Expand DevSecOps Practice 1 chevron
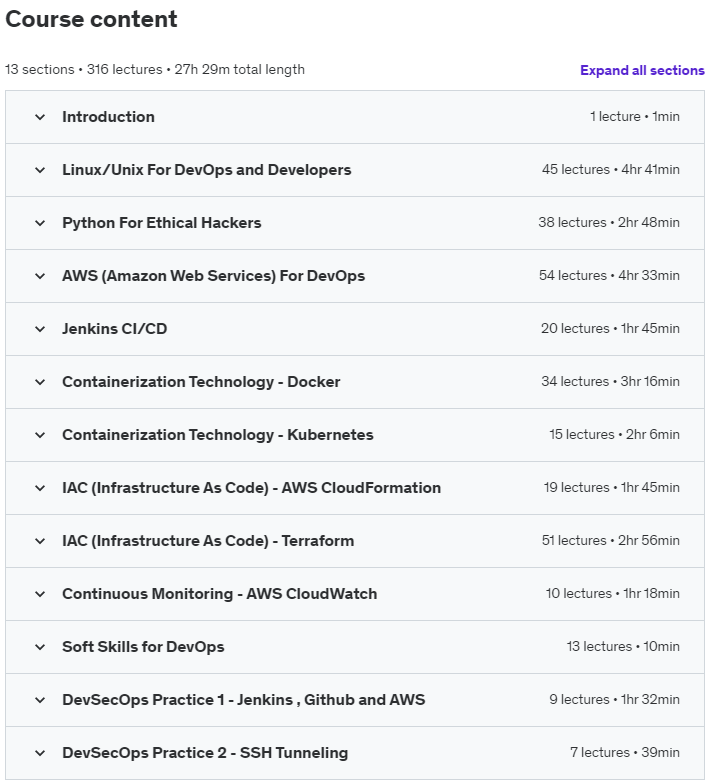 click(x=40, y=700)
